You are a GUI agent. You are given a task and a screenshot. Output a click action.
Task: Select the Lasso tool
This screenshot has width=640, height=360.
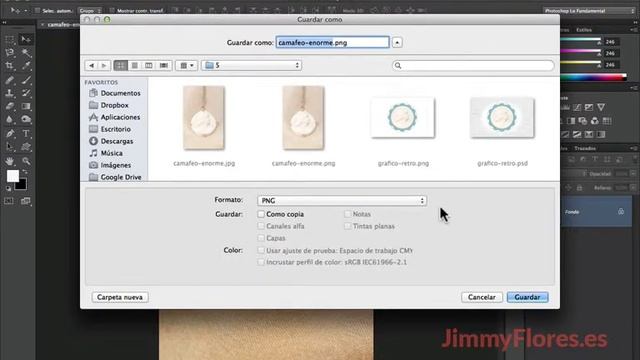pyautogui.click(x=9, y=52)
